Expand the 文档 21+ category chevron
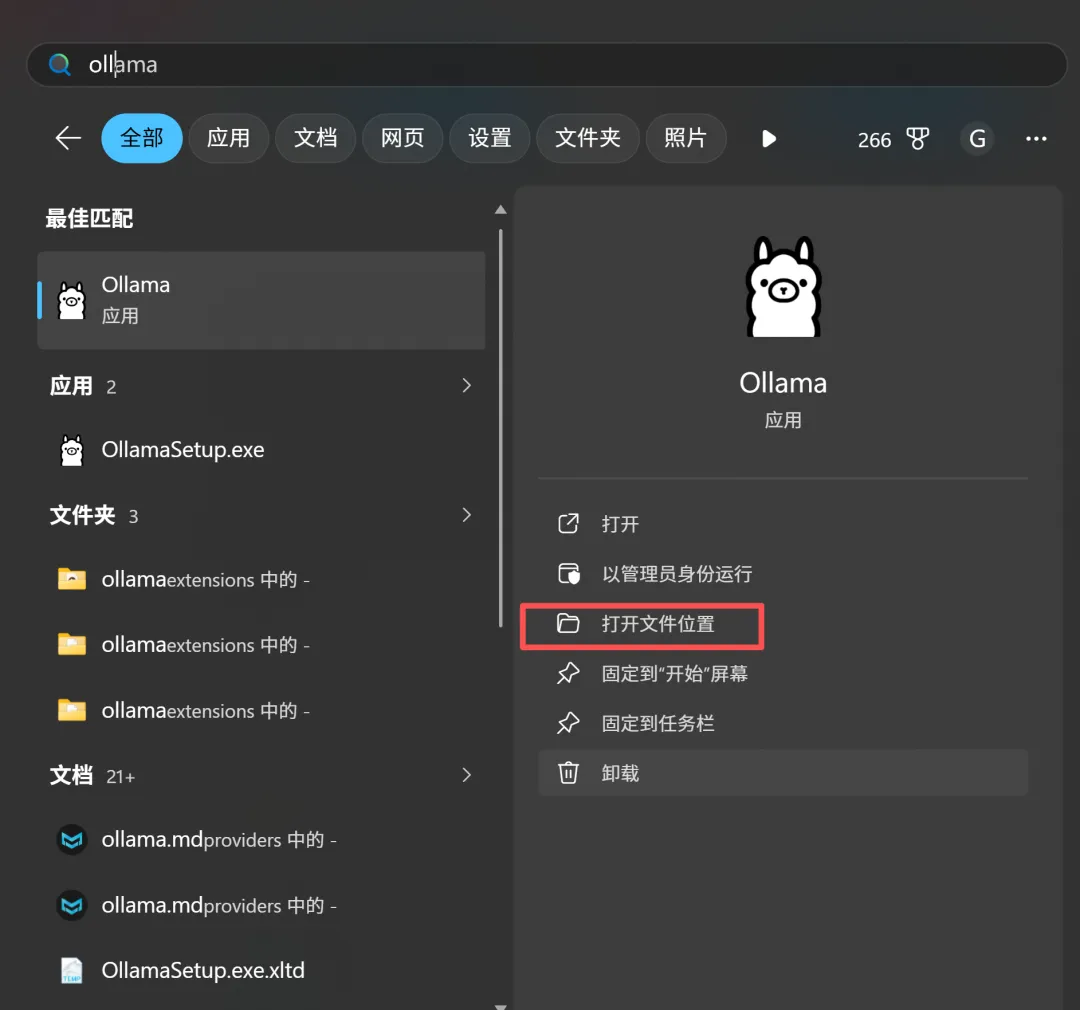 click(467, 775)
